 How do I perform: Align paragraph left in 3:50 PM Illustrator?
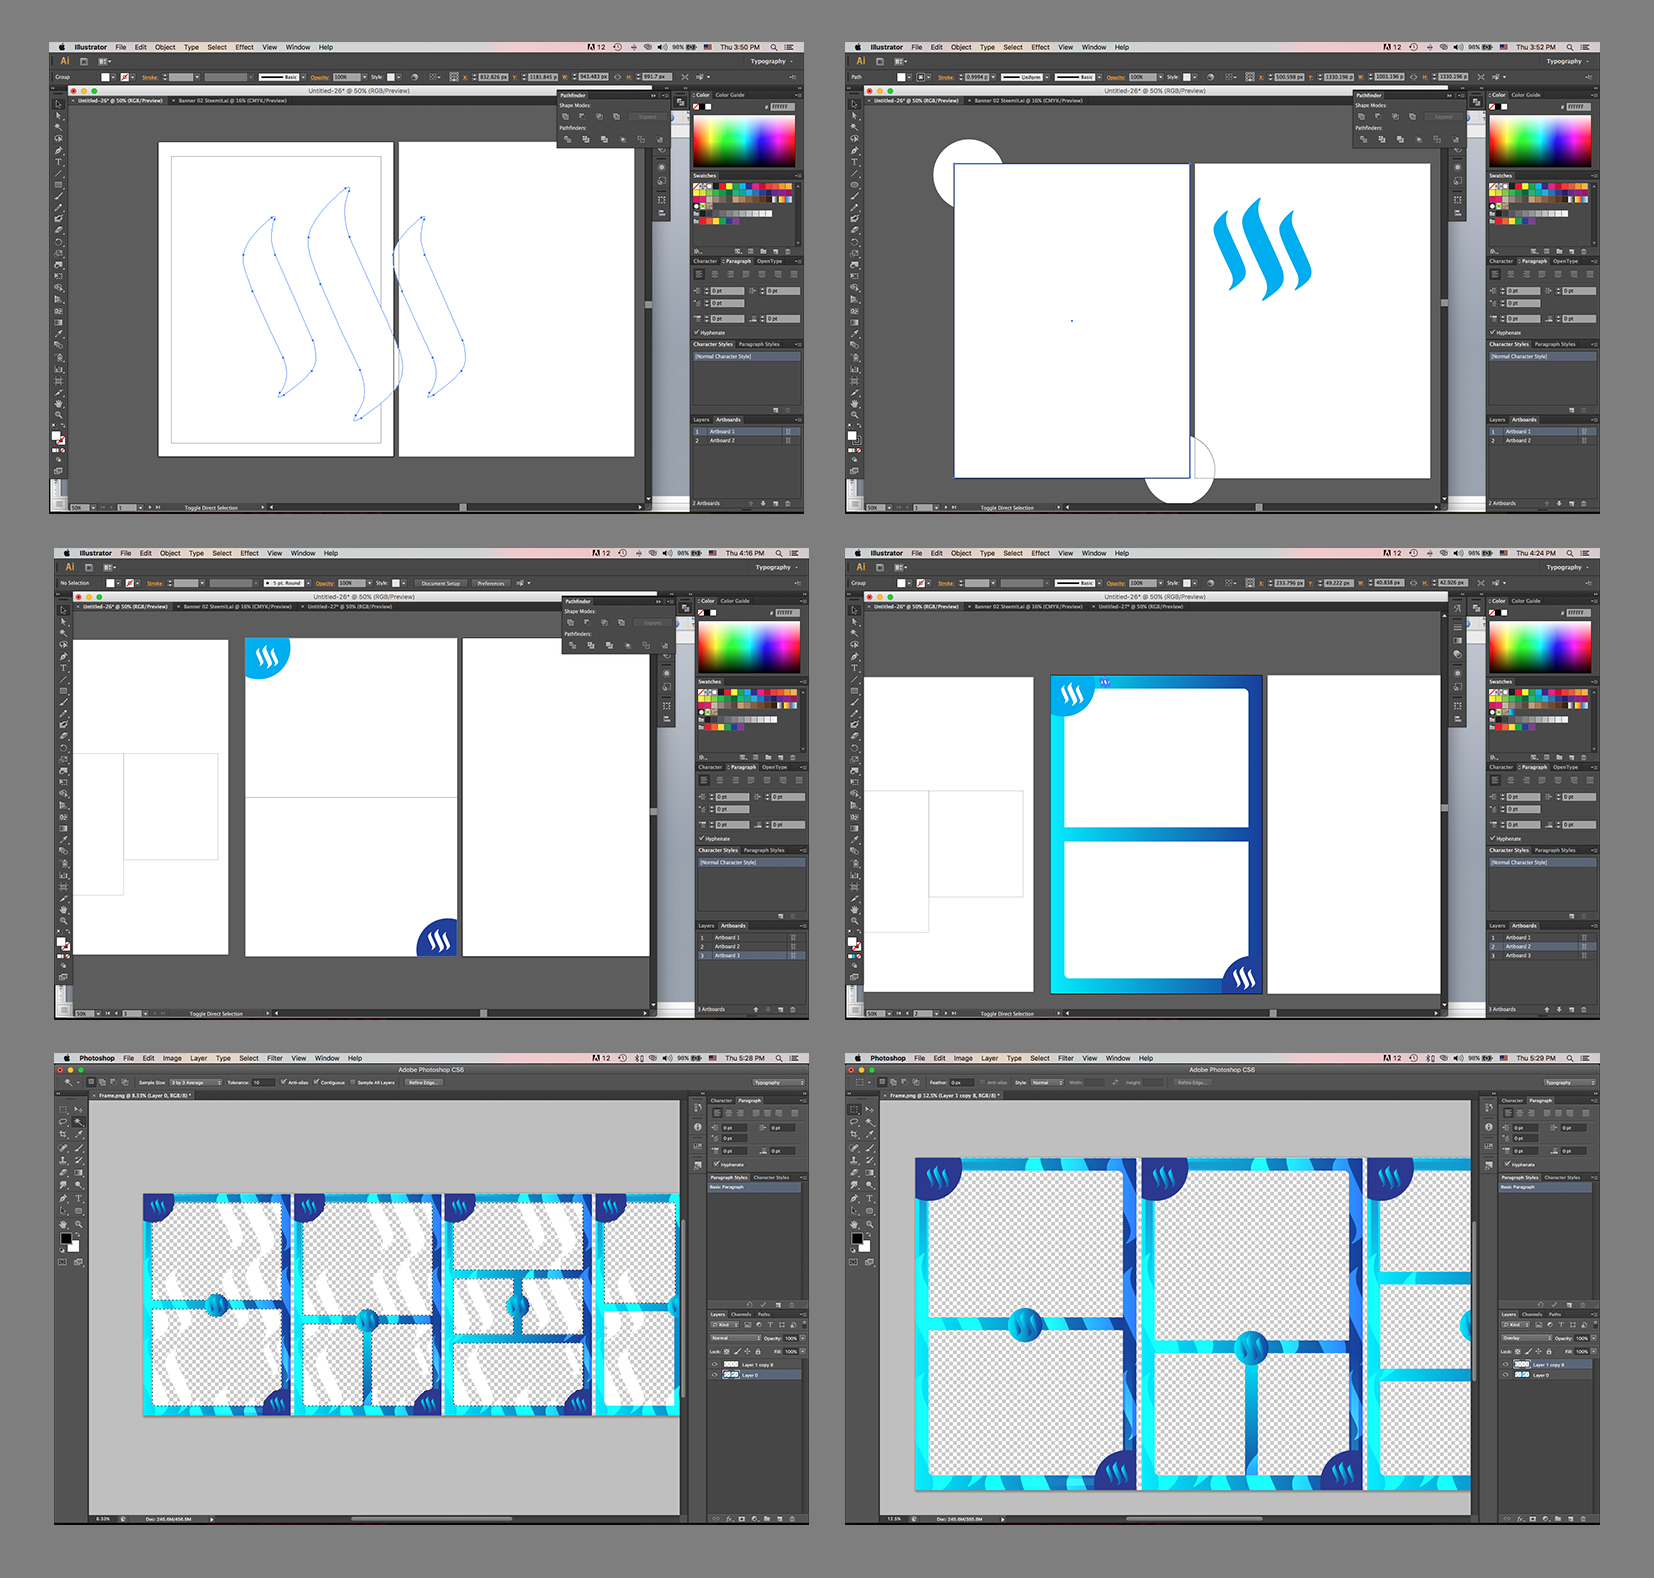(x=700, y=274)
